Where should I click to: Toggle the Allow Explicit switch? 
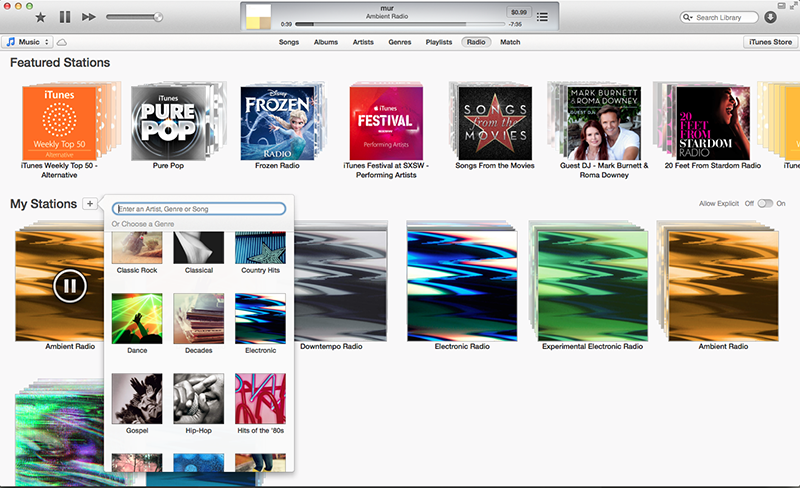[x=765, y=203]
